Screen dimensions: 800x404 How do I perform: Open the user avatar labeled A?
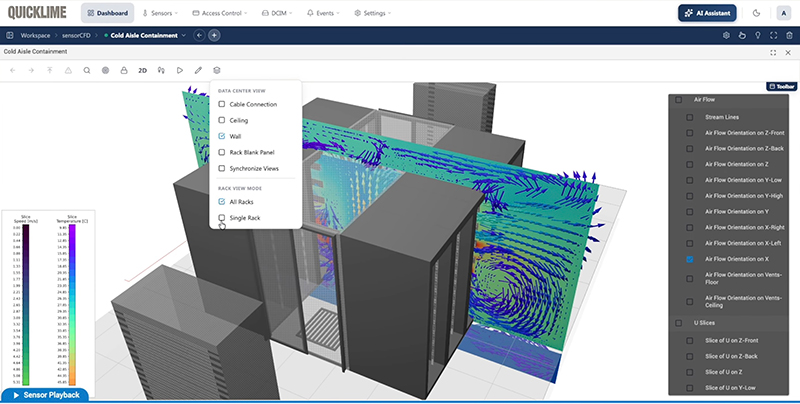(x=783, y=13)
